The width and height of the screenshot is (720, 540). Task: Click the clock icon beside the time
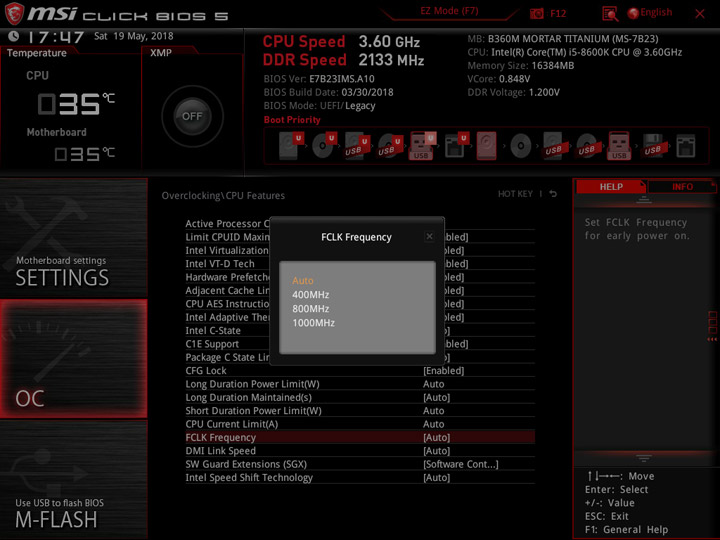14,36
